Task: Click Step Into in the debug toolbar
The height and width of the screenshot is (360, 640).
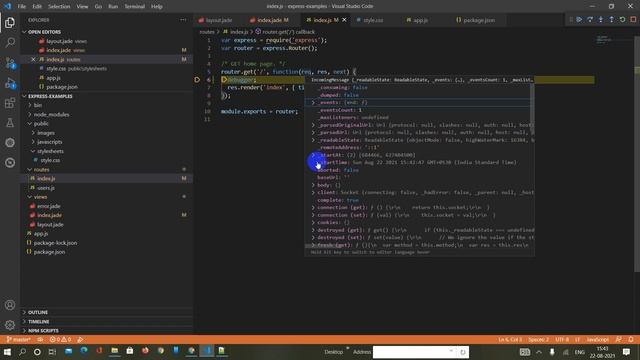Action: (601, 20)
